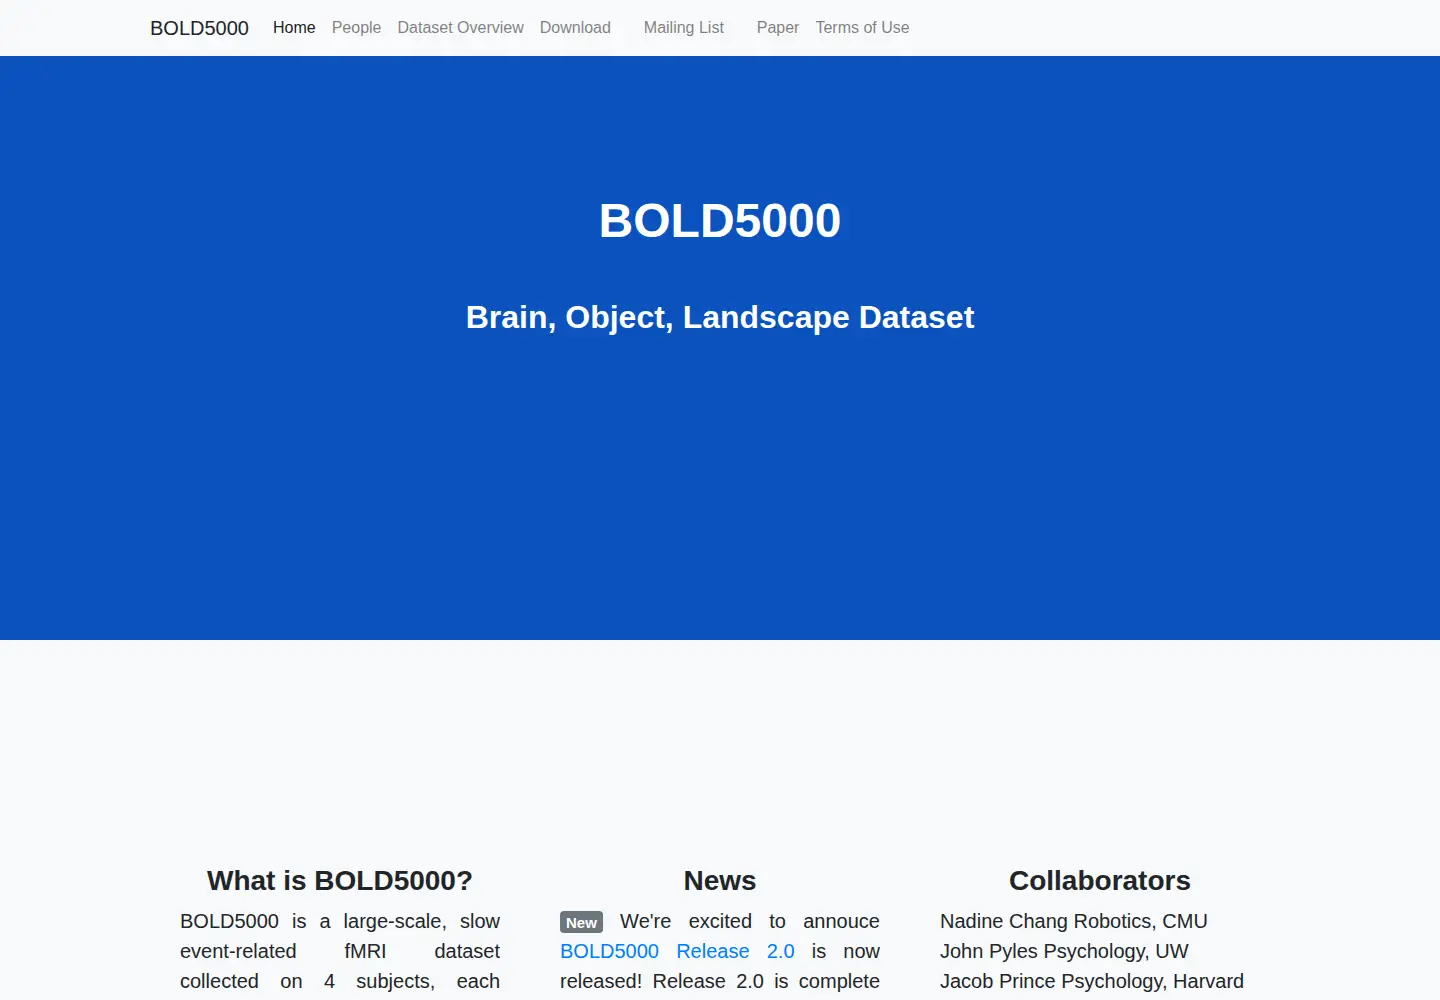Open the Download nav link
This screenshot has height=1000, width=1440.
point(575,28)
